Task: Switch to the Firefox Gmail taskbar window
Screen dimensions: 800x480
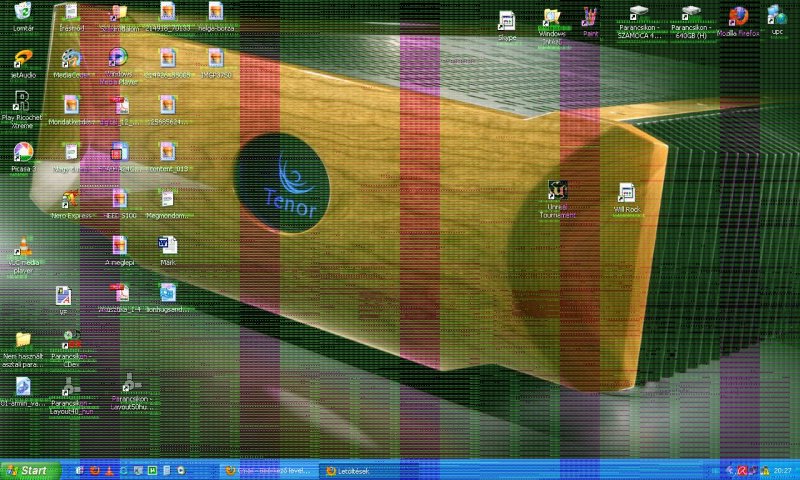Action: click(269, 471)
